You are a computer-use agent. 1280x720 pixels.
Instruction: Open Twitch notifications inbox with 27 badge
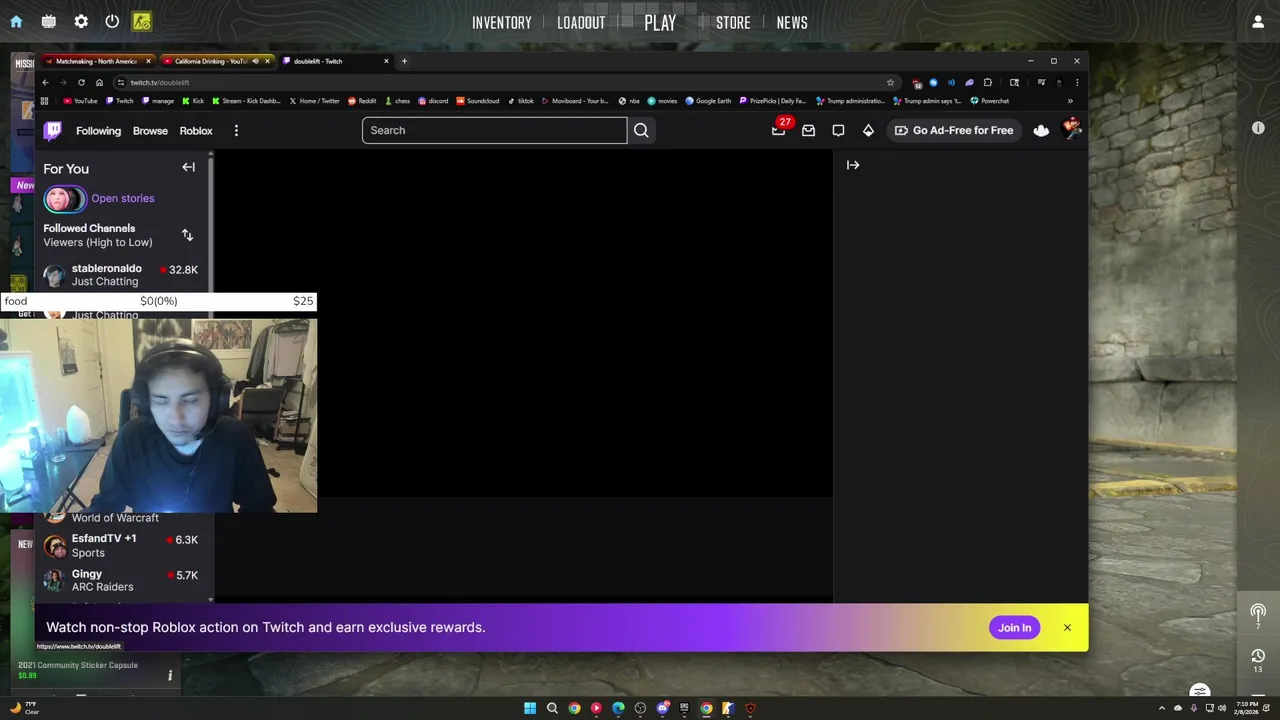[779, 130]
